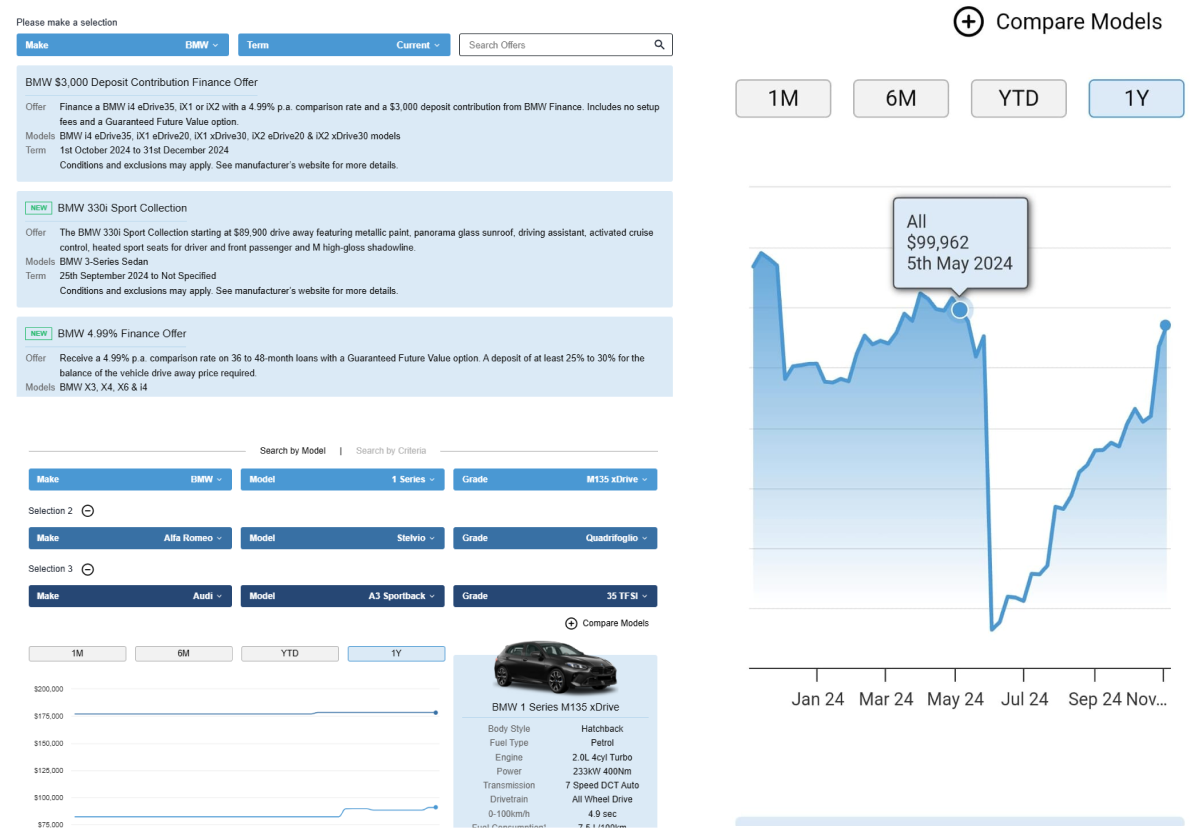Remove Selection 2 with its minus icon

[88, 511]
